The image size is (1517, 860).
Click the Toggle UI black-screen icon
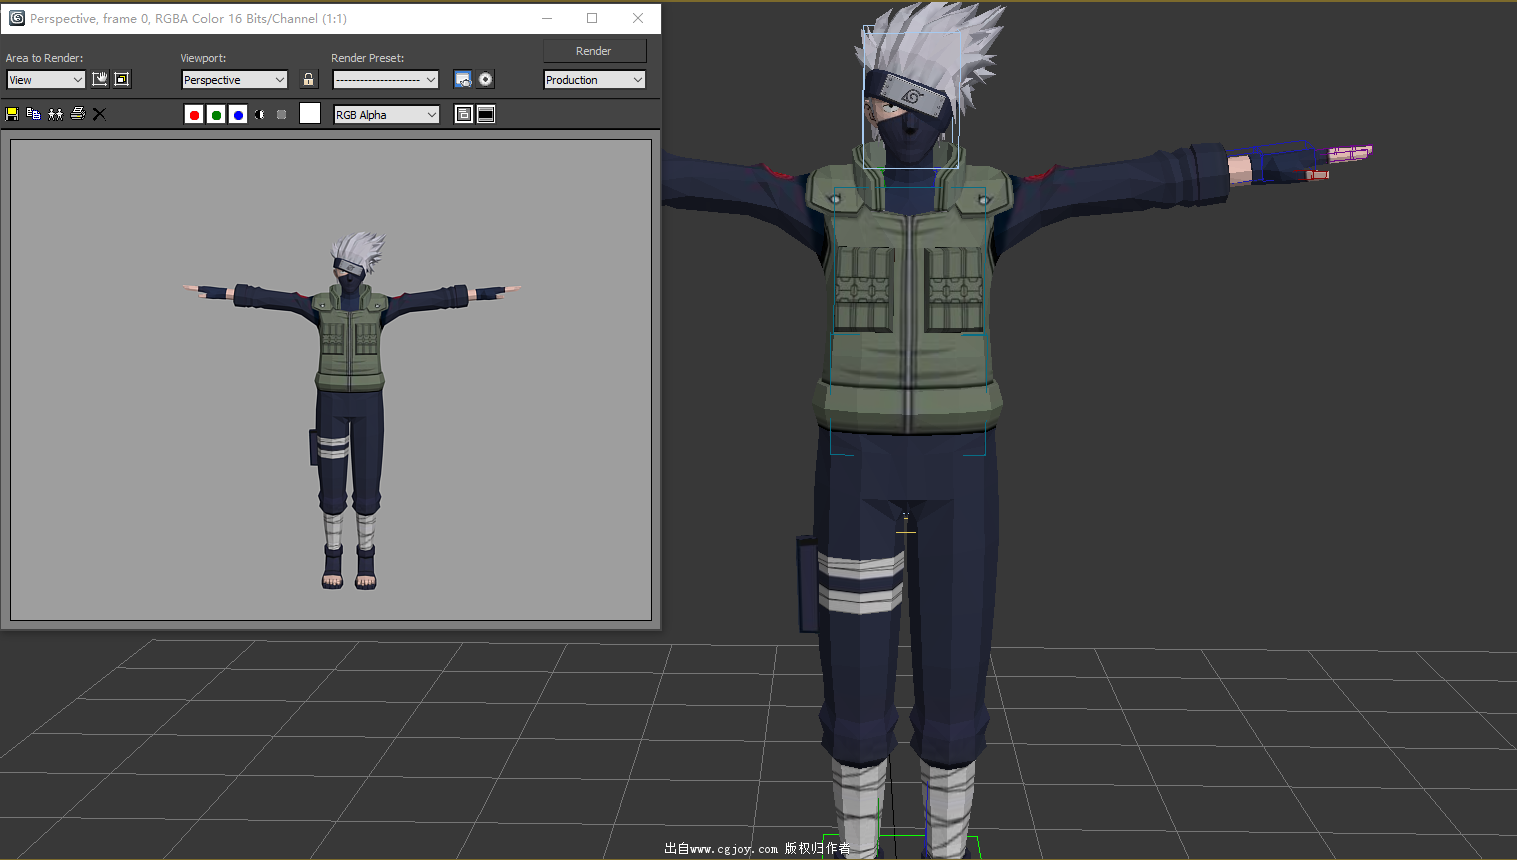pos(486,114)
